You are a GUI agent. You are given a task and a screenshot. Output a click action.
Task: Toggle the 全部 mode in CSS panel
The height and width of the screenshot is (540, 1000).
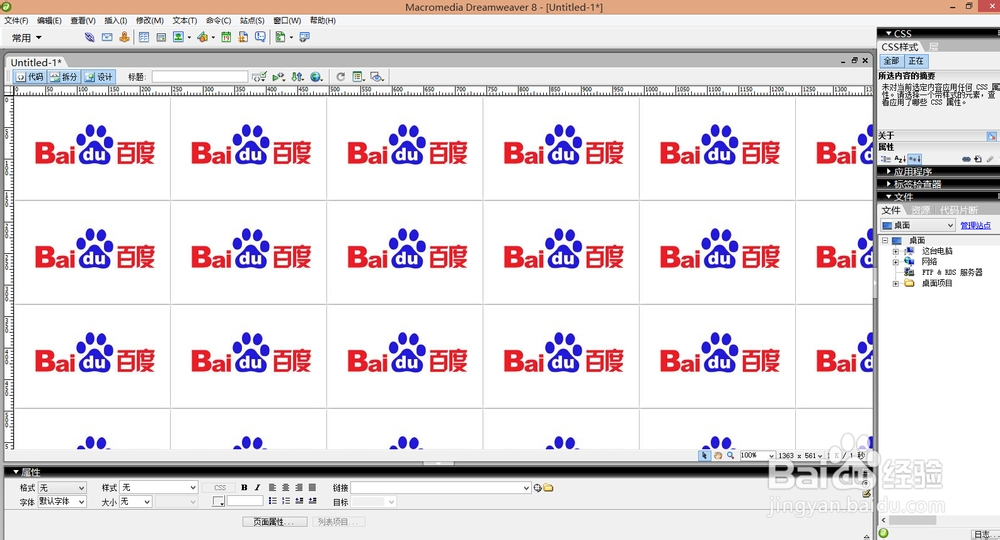[891, 61]
